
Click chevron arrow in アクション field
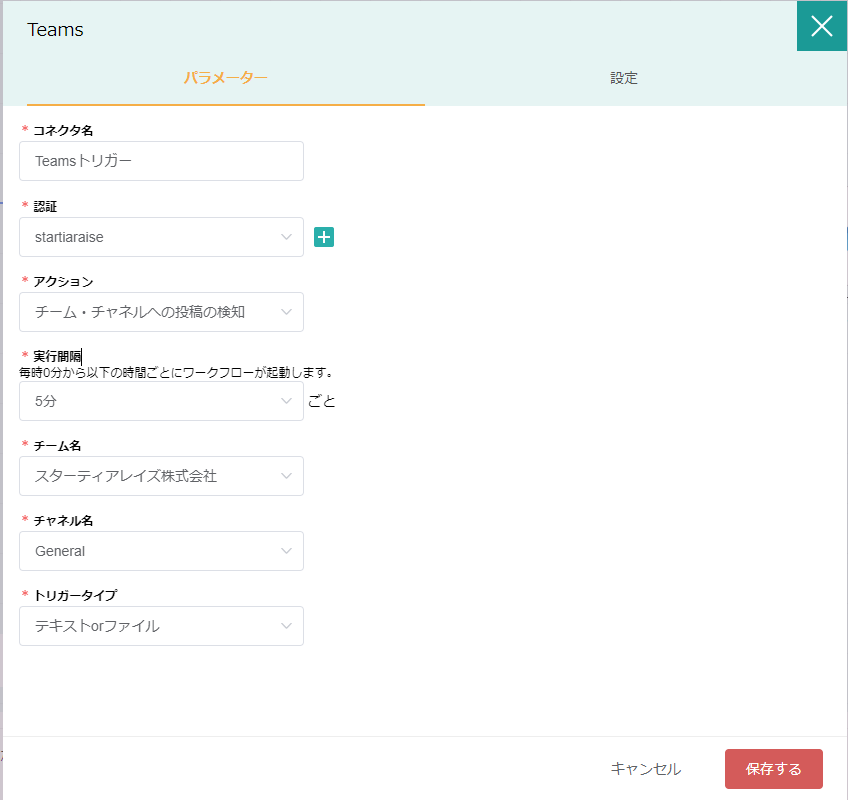click(x=286, y=312)
